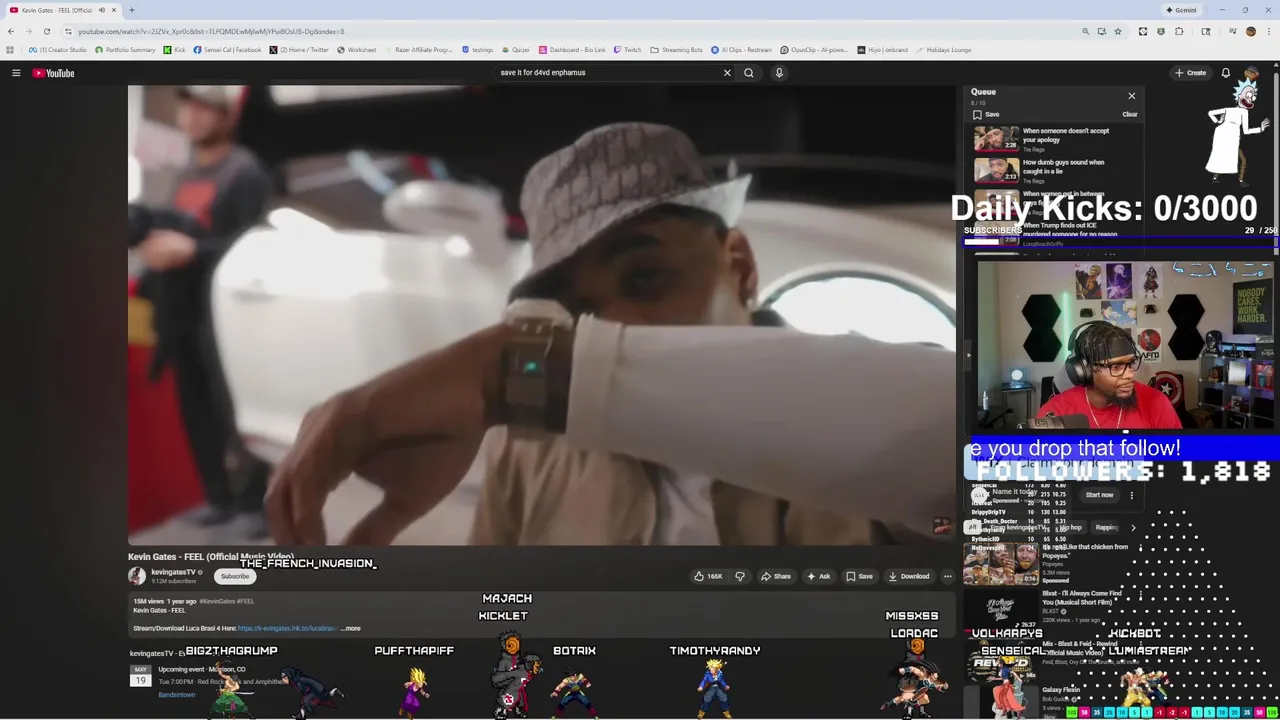The image size is (1280, 720).
Task: Click the Create button in YouTube header
Action: click(x=1190, y=73)
